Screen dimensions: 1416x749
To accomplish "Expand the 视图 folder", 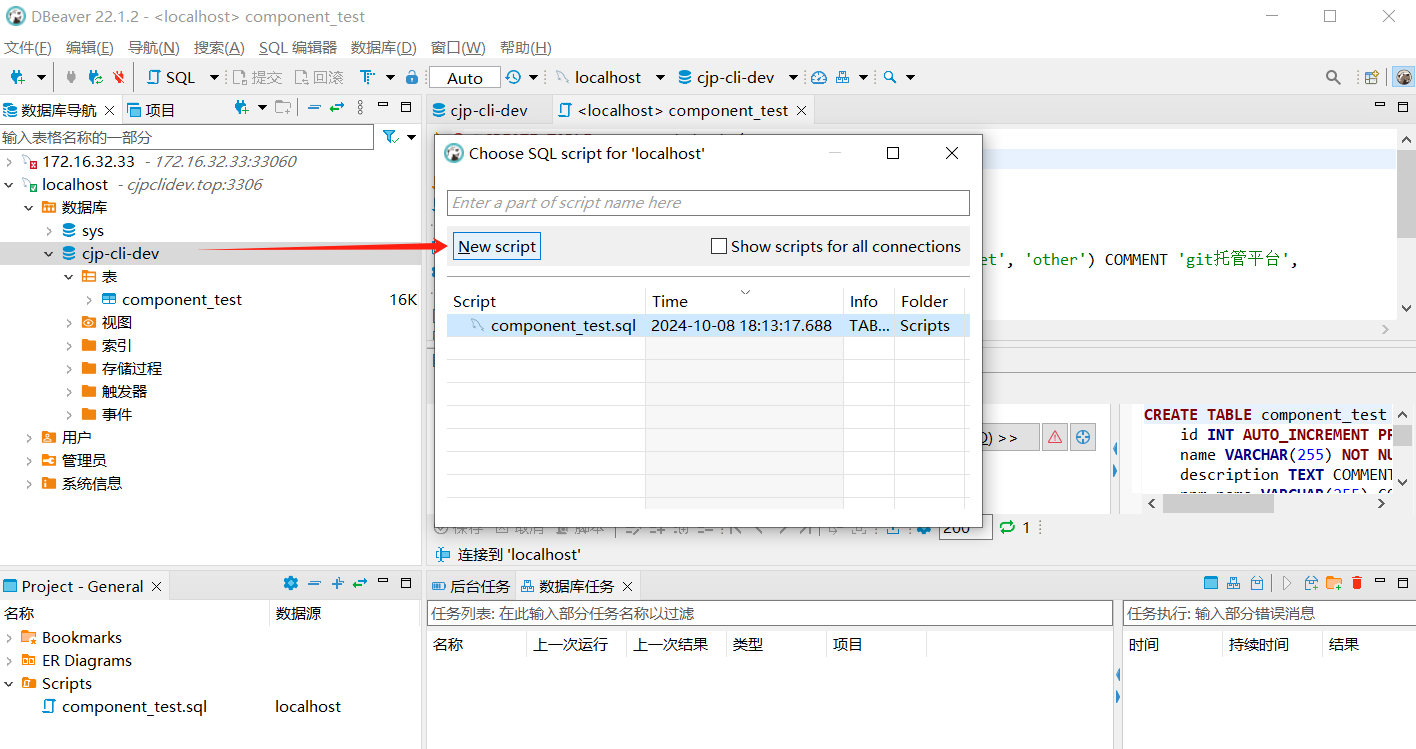I will 69,322.
